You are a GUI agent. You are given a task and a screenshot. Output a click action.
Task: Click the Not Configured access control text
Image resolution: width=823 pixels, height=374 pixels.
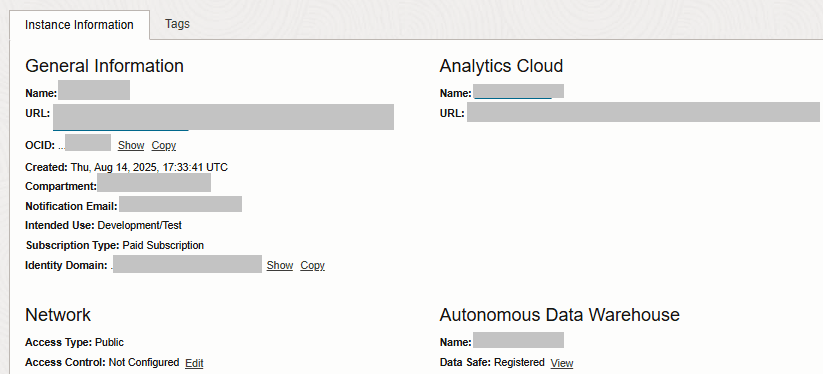pos(144,362)
